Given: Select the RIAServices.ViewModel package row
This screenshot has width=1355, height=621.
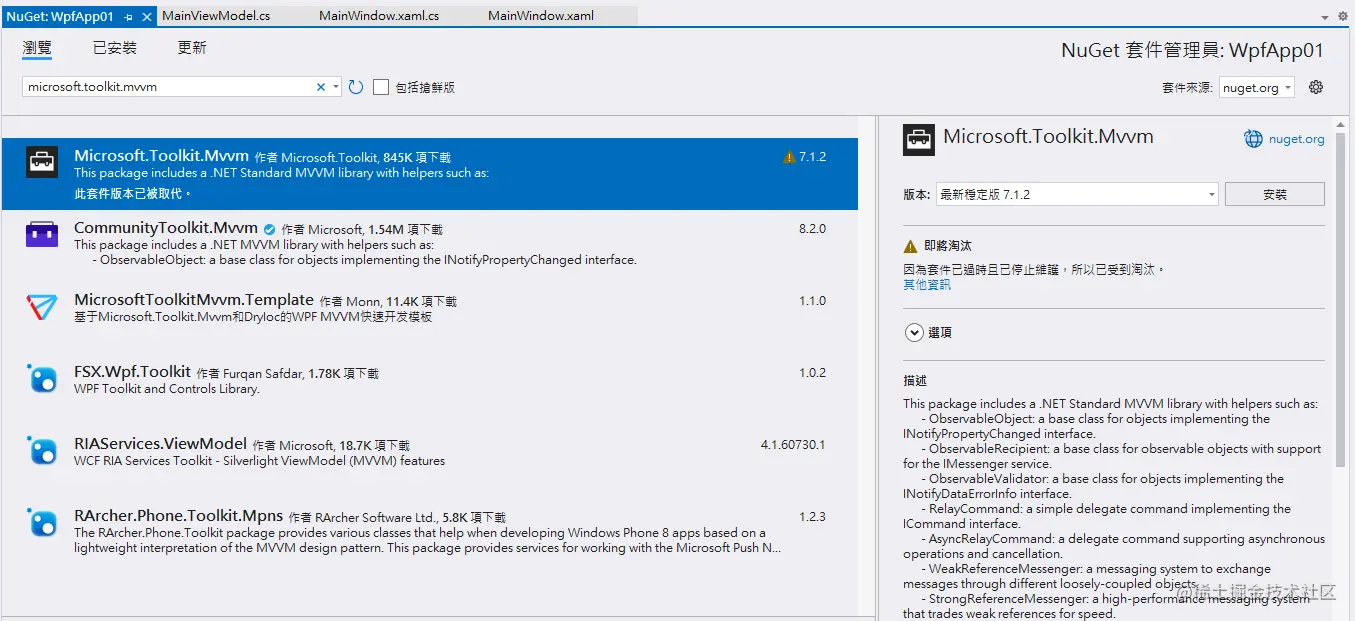Looking at the screenshot, I should click(429, 461).
